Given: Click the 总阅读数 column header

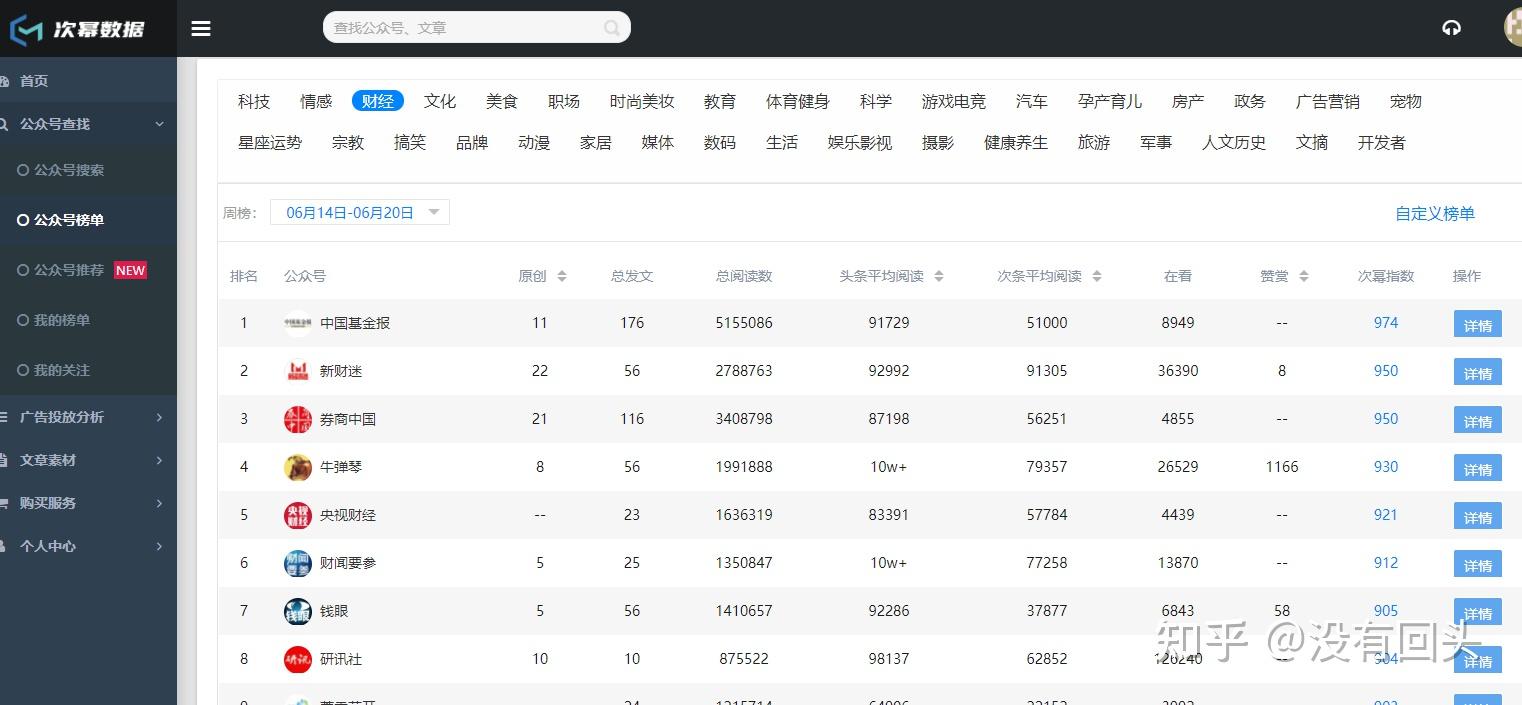Looking at the screenshot, I should coord(744,276).
